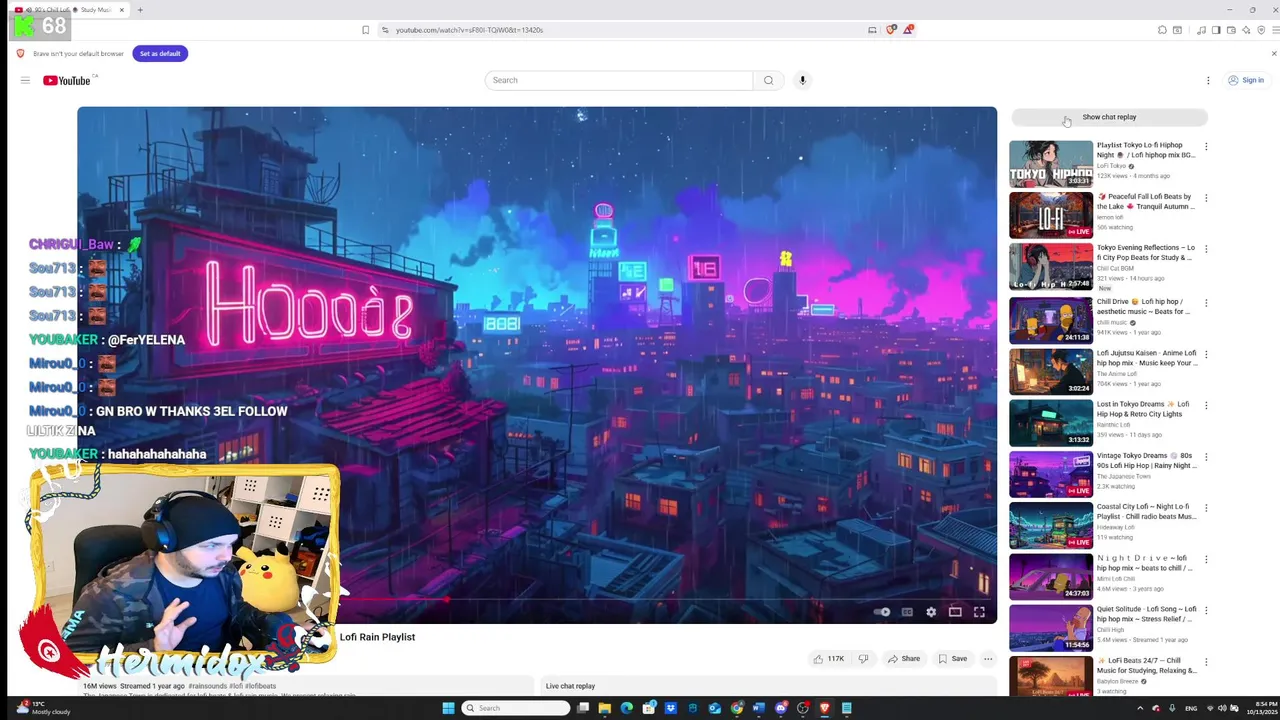Open Tokyo Evening Reflections video title
This screenshot has height=720, width=1280.
(1146, 252)
